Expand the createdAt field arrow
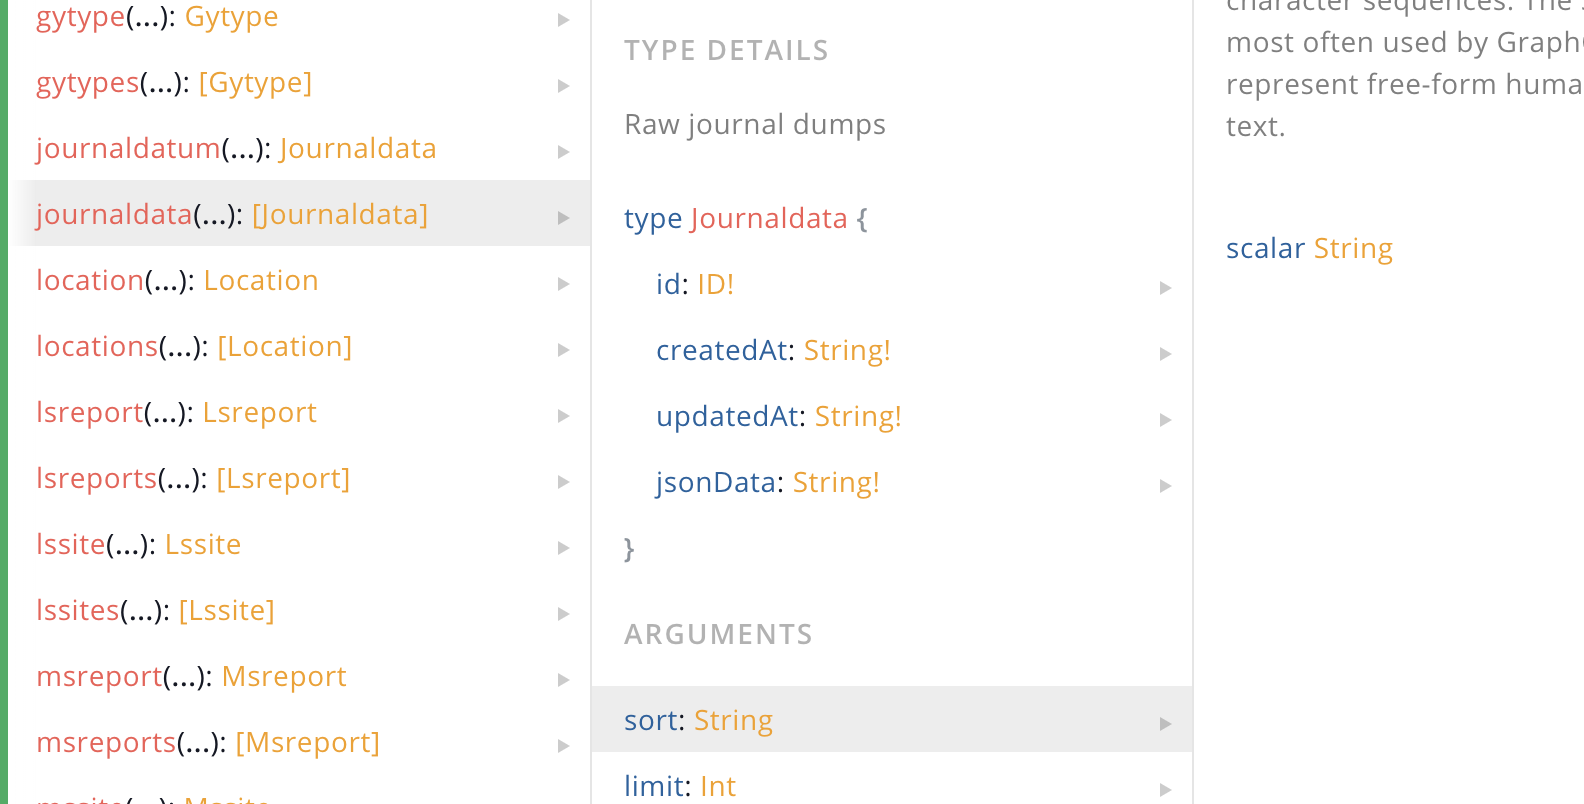The height and width of the screenshot is (804, 1584). point(1166,353)
